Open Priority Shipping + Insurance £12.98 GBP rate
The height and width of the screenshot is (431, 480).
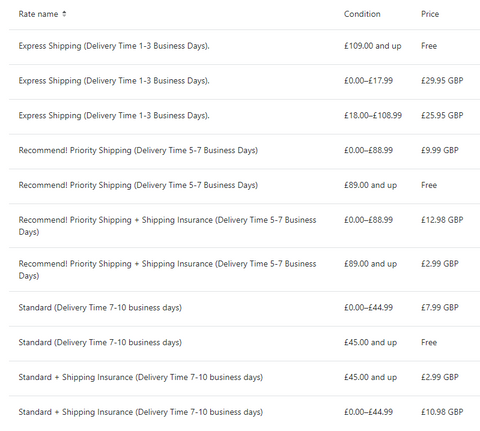[244, 225]
